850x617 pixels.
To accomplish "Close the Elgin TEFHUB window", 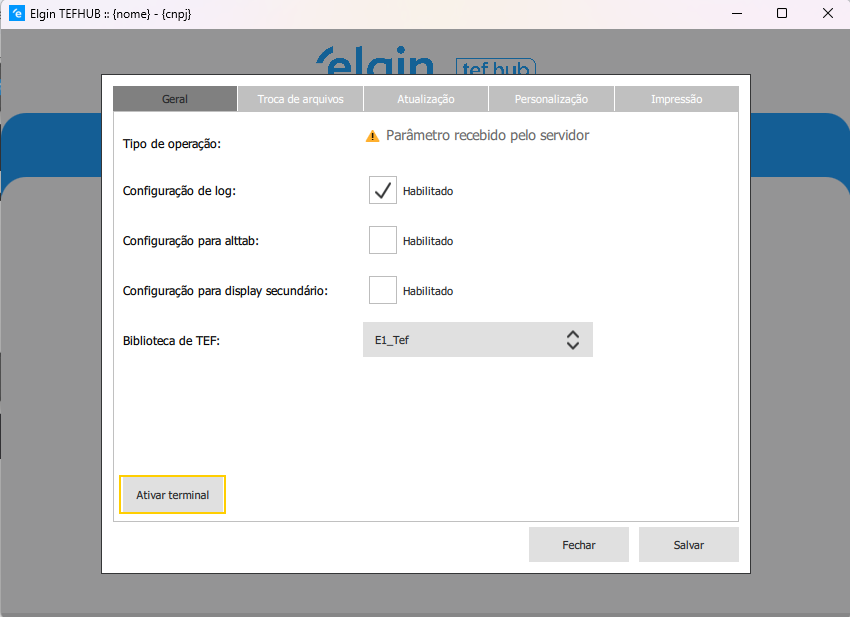I will click(x=827, y=14).
